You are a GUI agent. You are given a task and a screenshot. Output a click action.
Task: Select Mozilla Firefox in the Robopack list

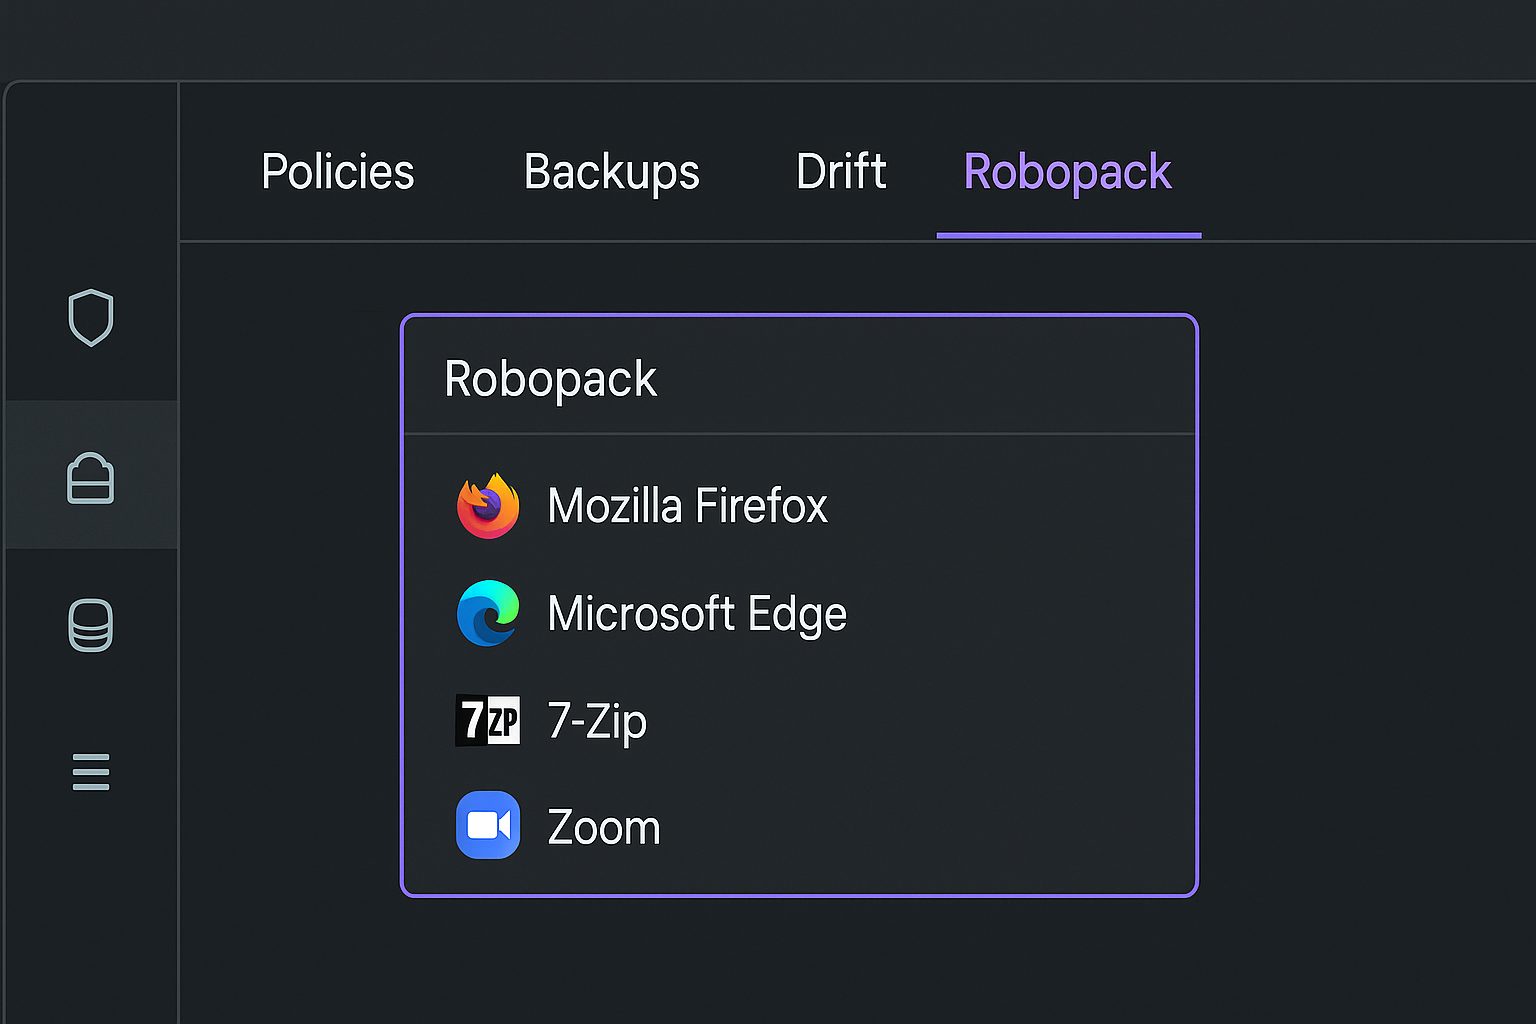point(687,506)
